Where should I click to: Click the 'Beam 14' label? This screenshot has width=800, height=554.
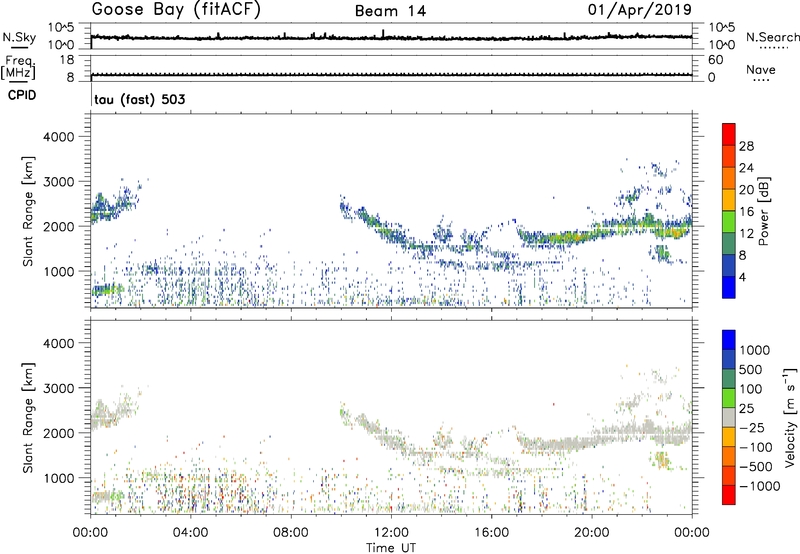pyautogui.click(x=390, y=11)
